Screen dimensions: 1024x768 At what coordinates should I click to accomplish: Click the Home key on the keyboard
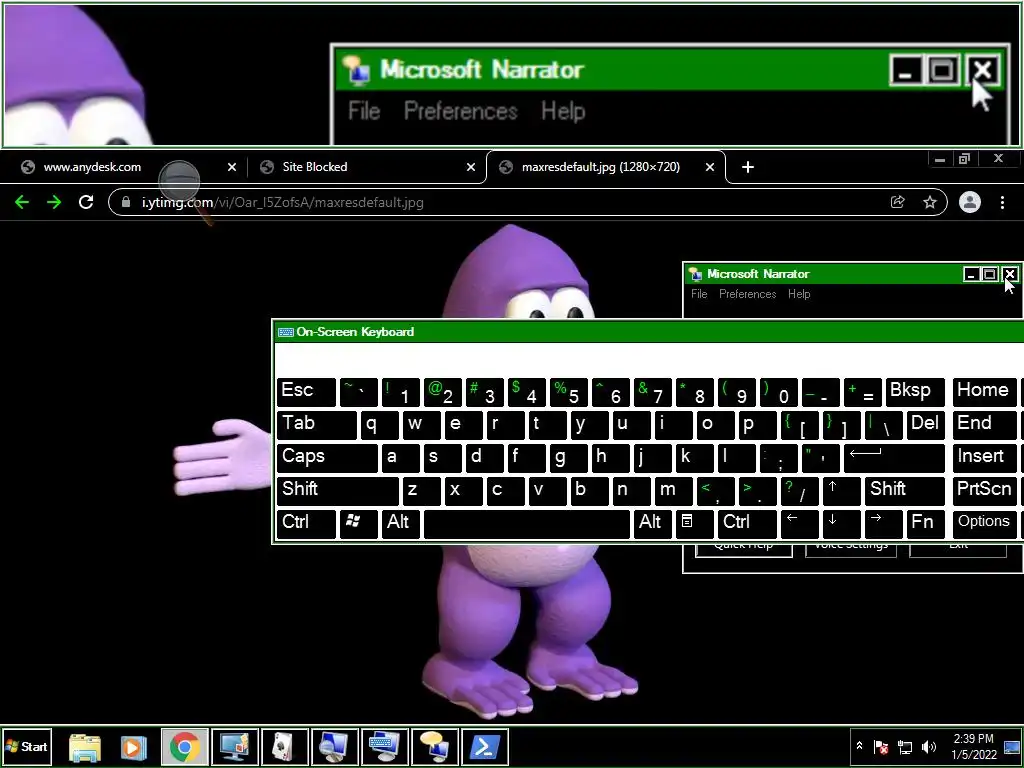[x=984, y=392]
